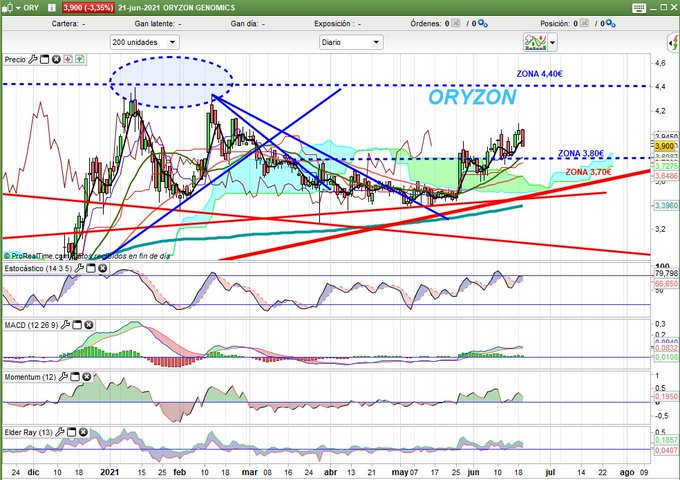The image size is (680, 480).
Task: Maximize the Precio panel with its window icon
Action: 44,59
